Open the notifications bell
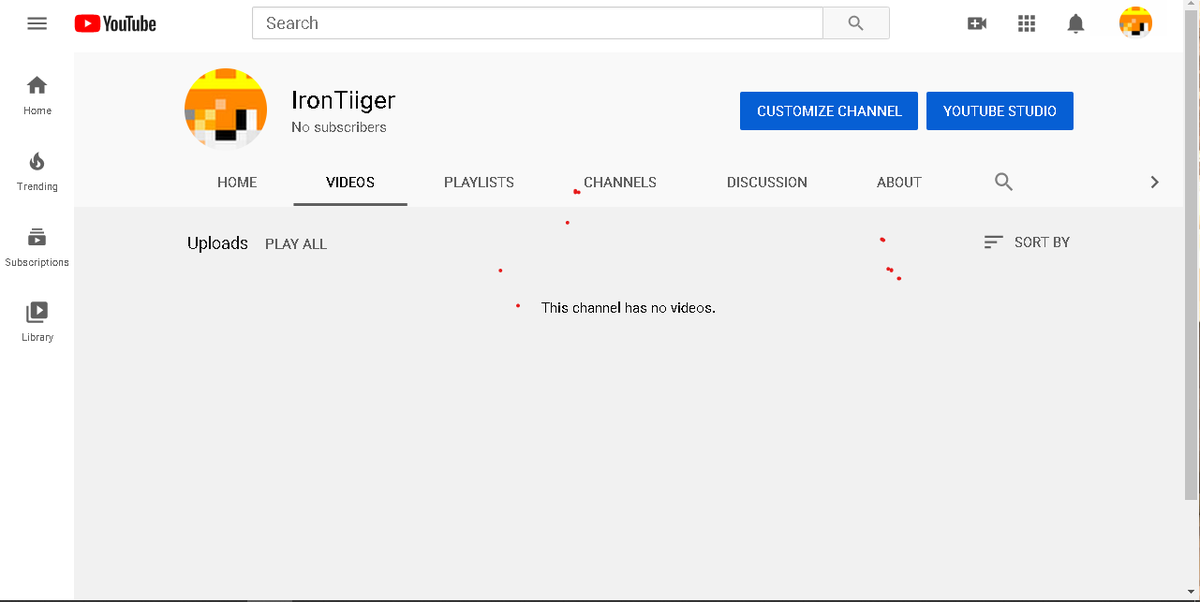This screenshot has height=602, width=1200. point(1076,23)
